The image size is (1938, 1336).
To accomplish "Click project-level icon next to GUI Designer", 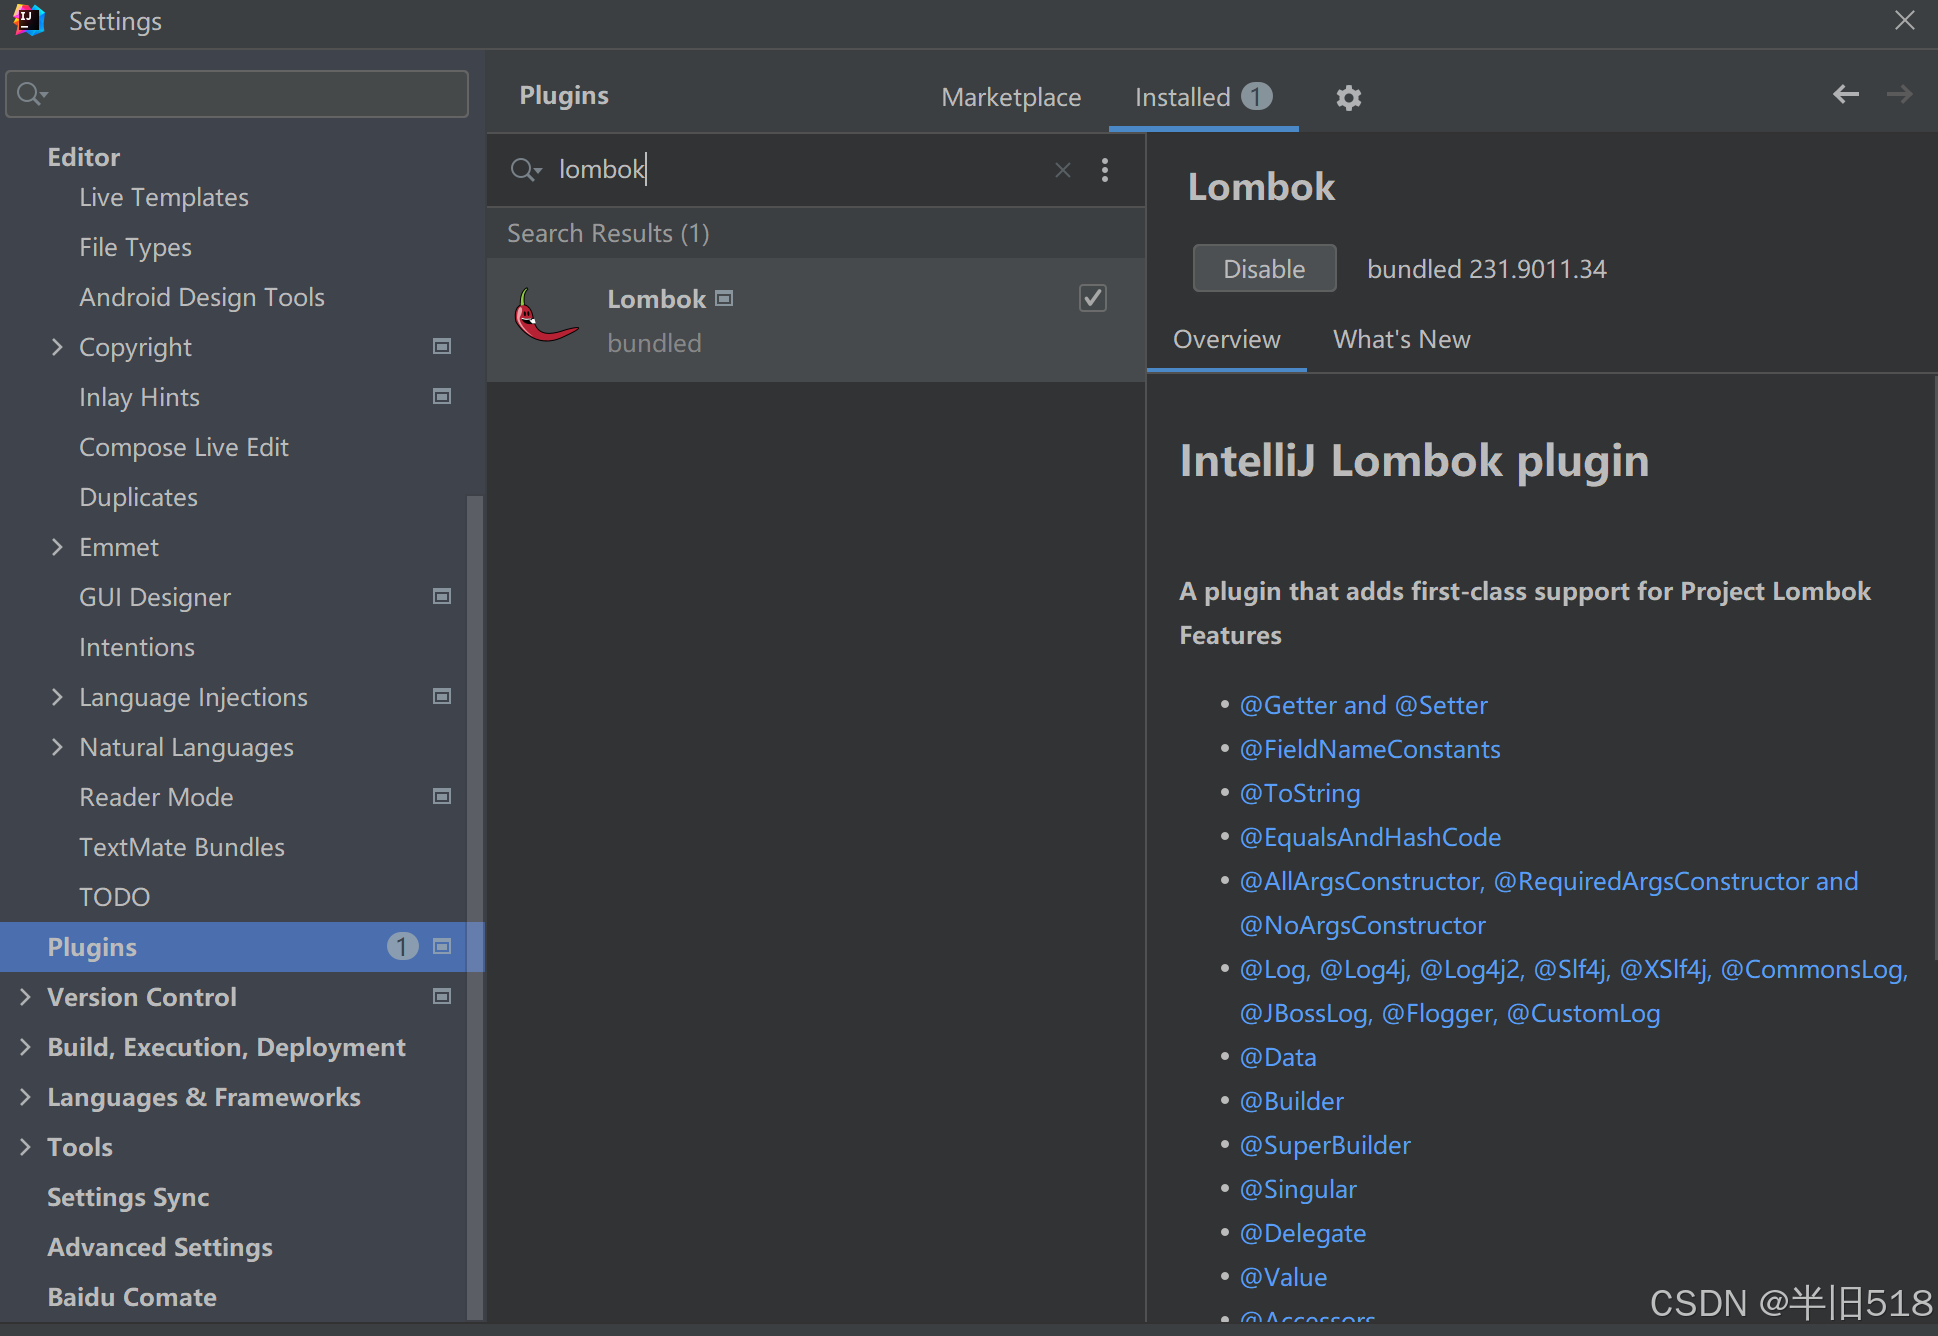I will tap(442, 596).
